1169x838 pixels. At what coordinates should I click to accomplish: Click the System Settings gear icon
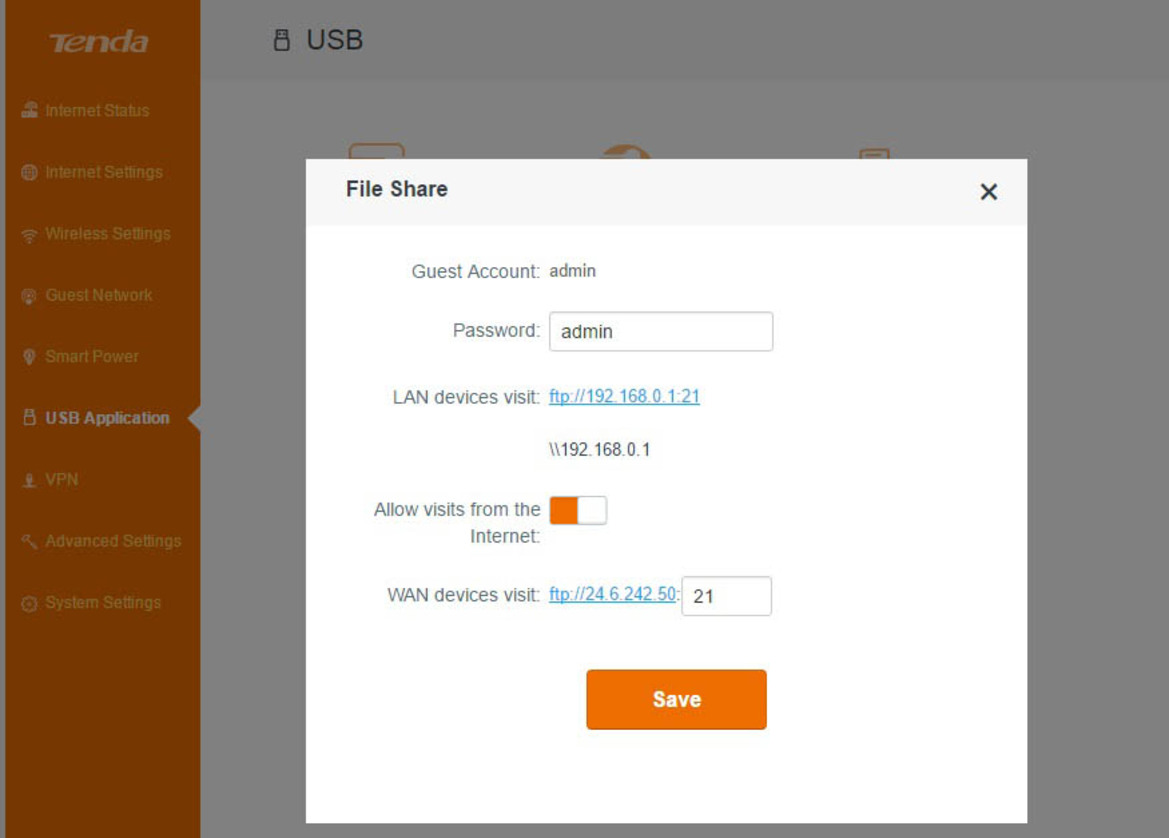pos(29,603)
